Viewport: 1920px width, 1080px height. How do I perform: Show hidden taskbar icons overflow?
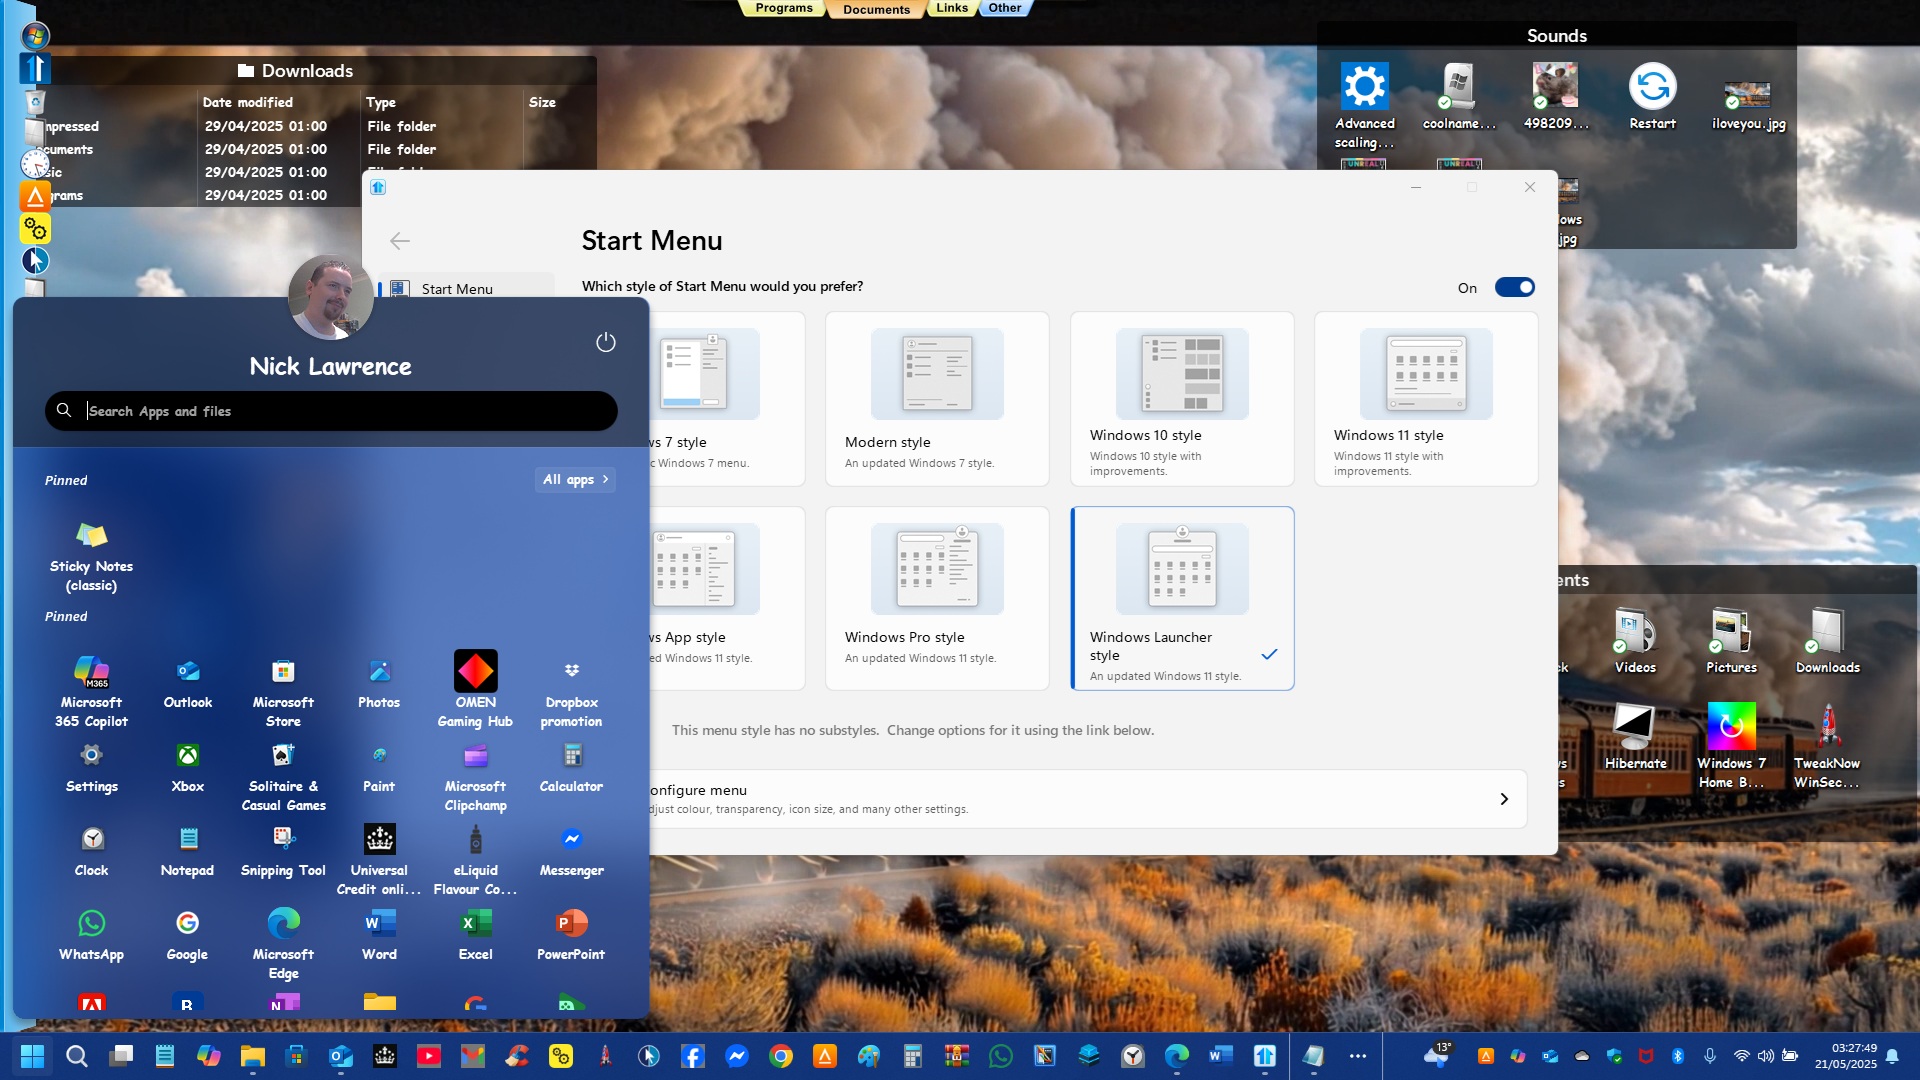[x=1357, y=1056]
